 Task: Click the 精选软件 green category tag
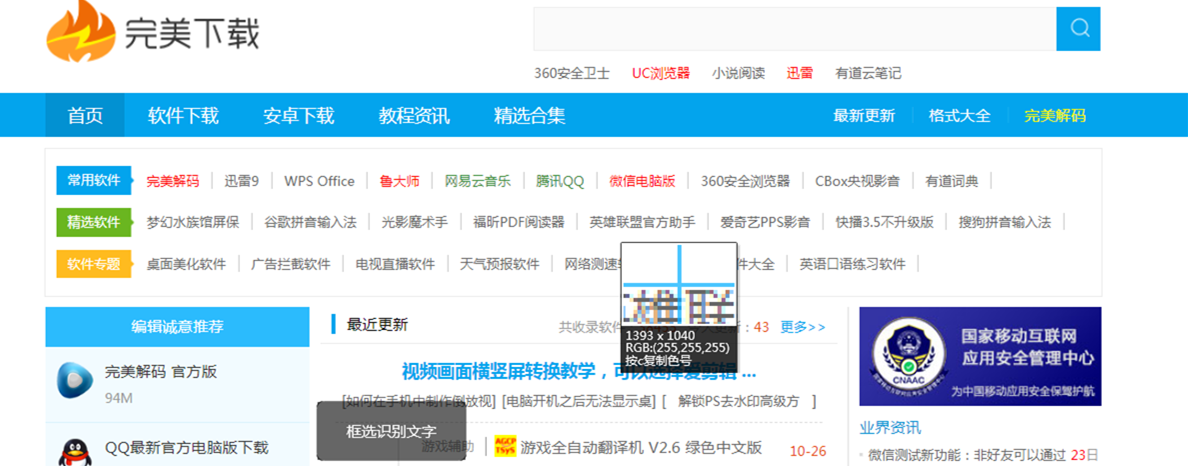coord(94,222)
